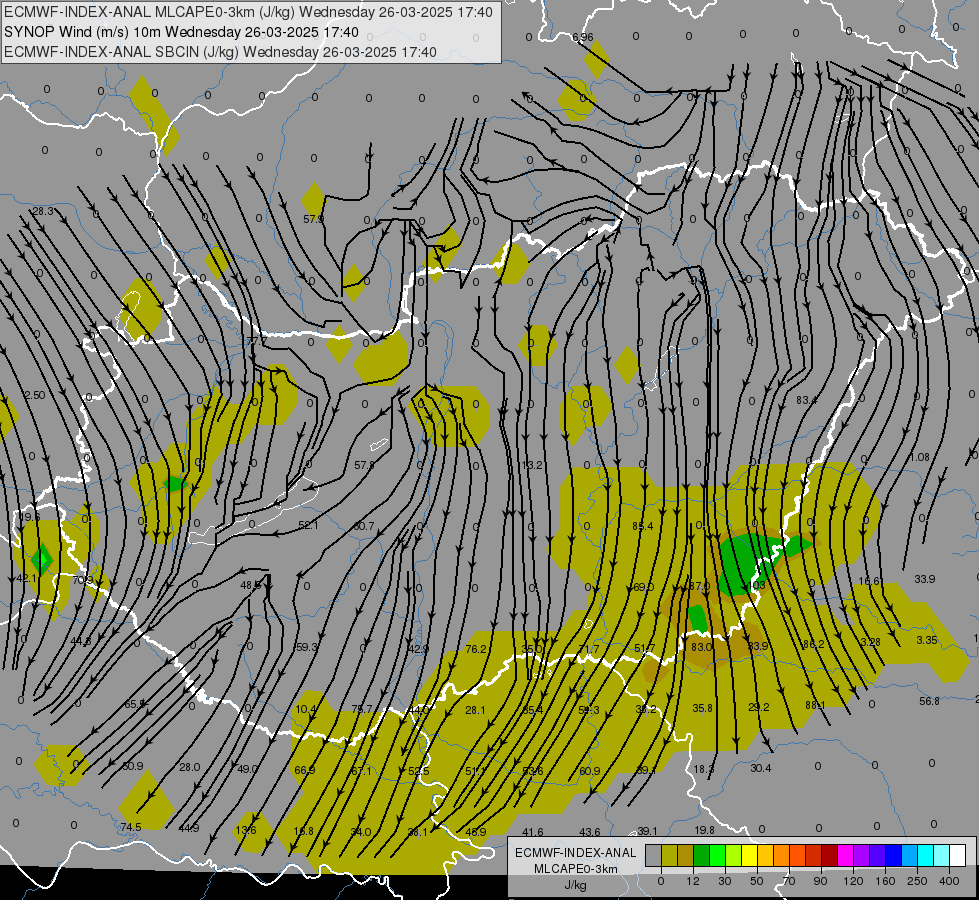Click the red legend swatch before 90
This screenshot has height=900, width=979.
(814, 856)
